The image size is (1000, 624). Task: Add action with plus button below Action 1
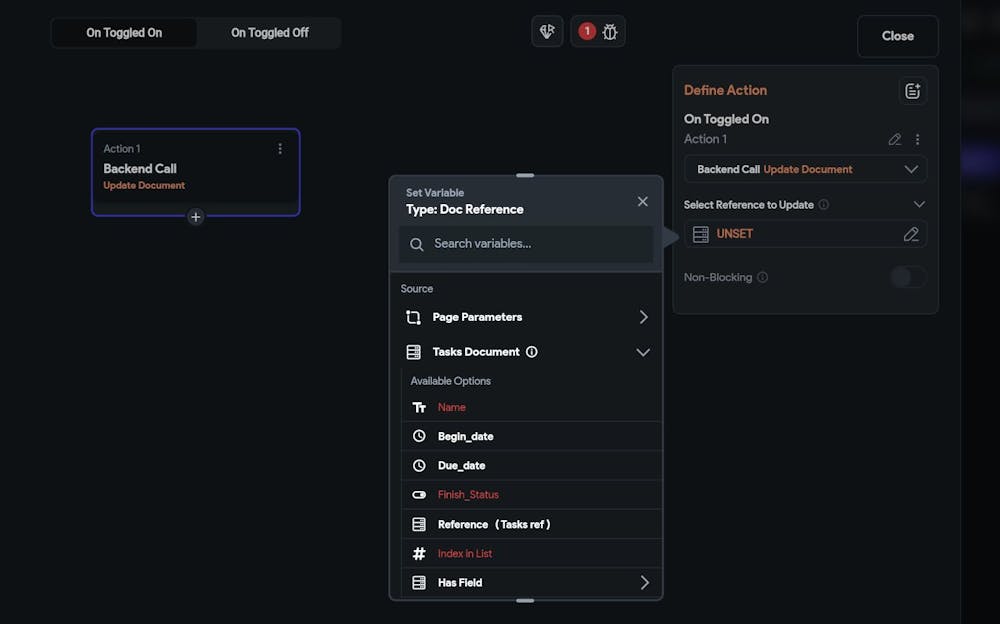196,217
